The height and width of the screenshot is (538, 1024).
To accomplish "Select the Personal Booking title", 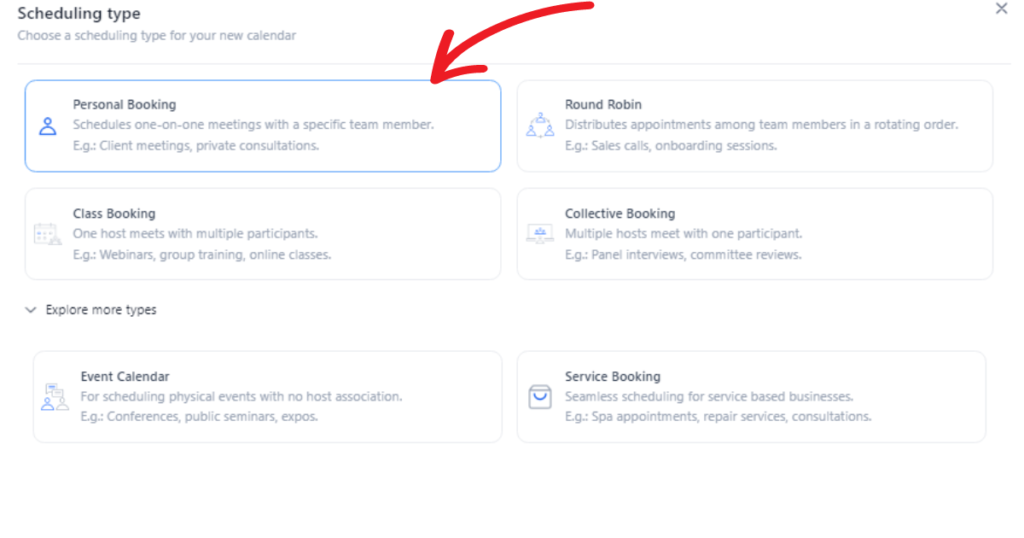I will point(125,104).
